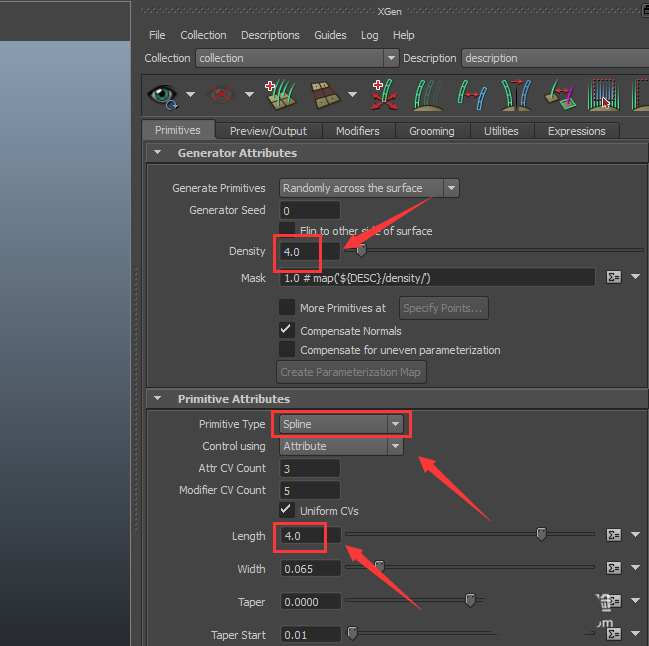Click the sculpt guides tool icon

pyautogui.click(x=428, y=95)
